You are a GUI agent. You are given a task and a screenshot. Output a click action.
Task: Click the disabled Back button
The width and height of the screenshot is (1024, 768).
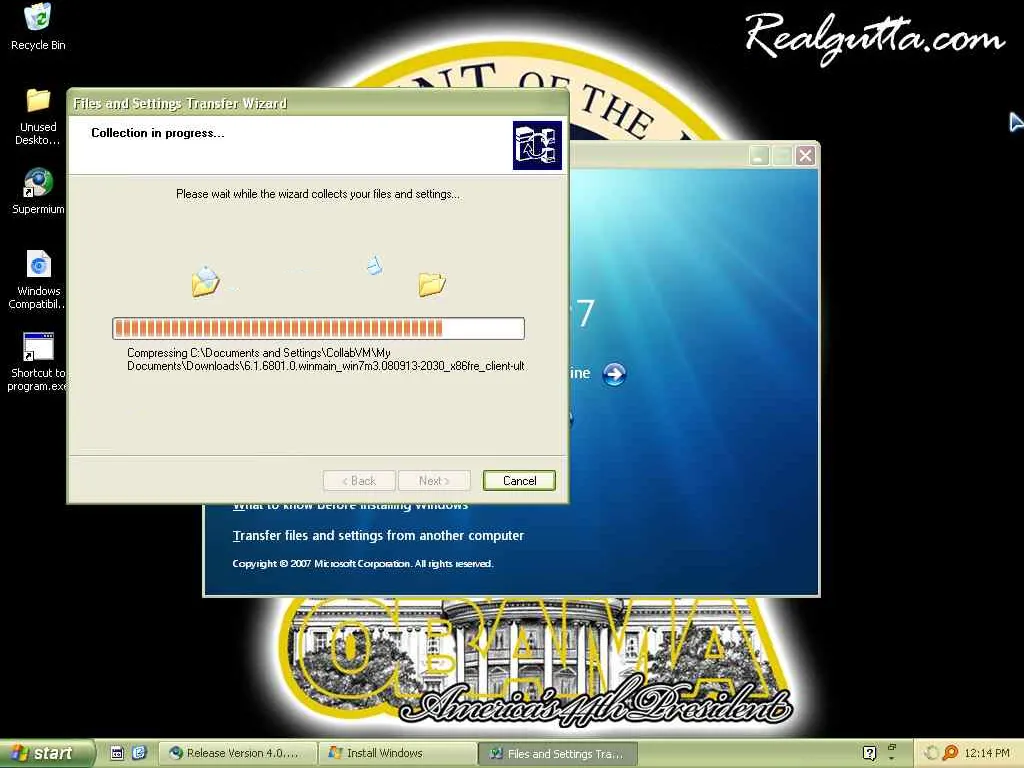[359, 481]
